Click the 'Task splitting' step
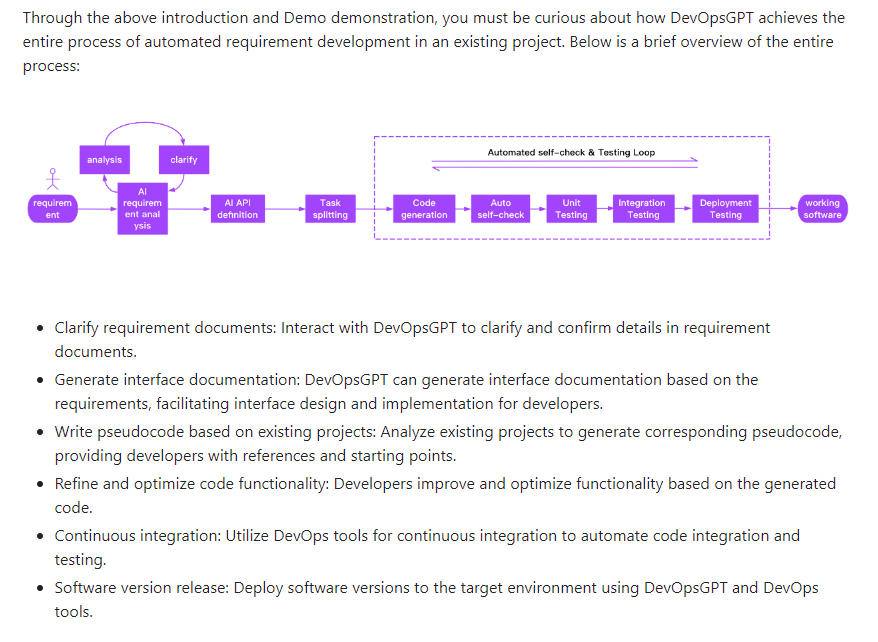This screenshot has height=642, width=878. pyautogui.click(x=330, y=209)
